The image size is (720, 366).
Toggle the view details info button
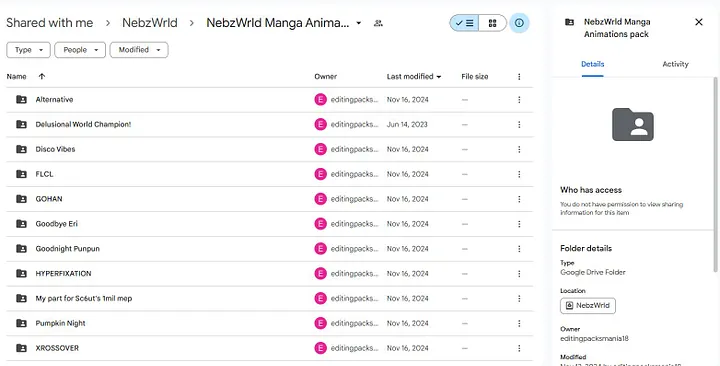(x=519, y=23)
